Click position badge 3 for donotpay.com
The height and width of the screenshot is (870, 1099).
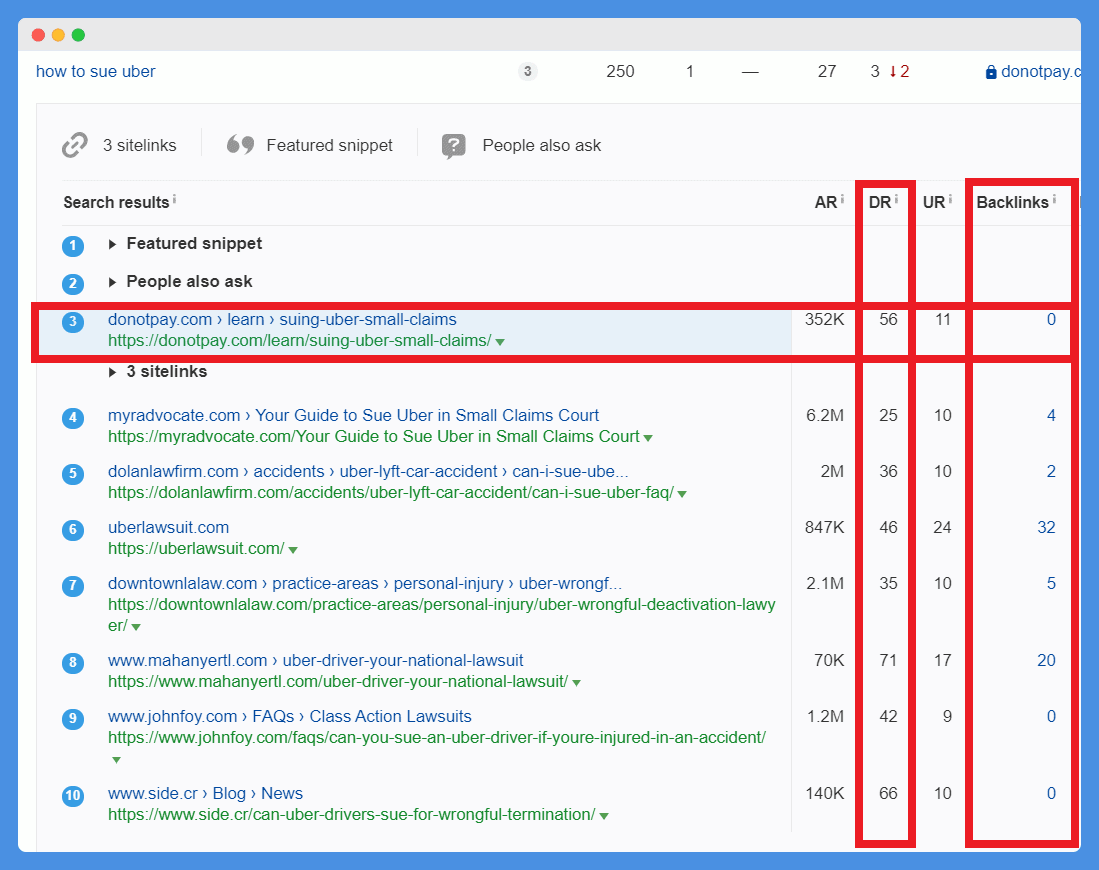73,322
